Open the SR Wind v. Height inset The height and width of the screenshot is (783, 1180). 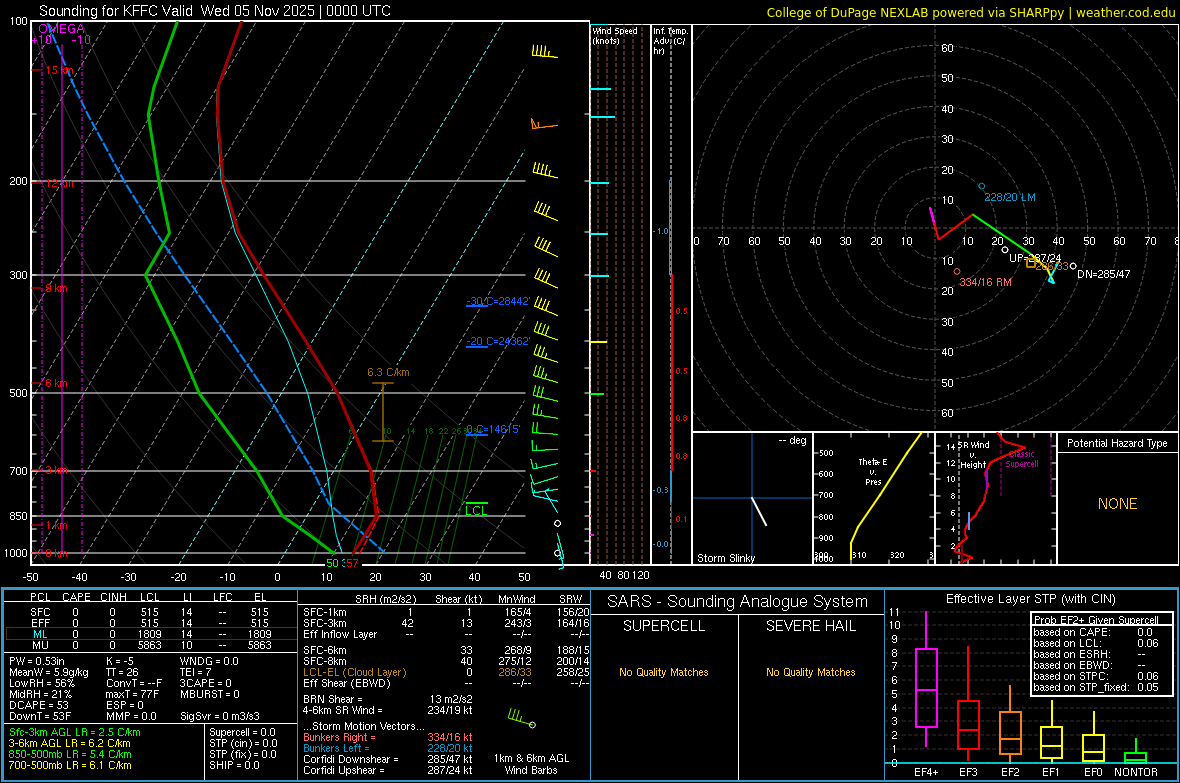[996, 498]
